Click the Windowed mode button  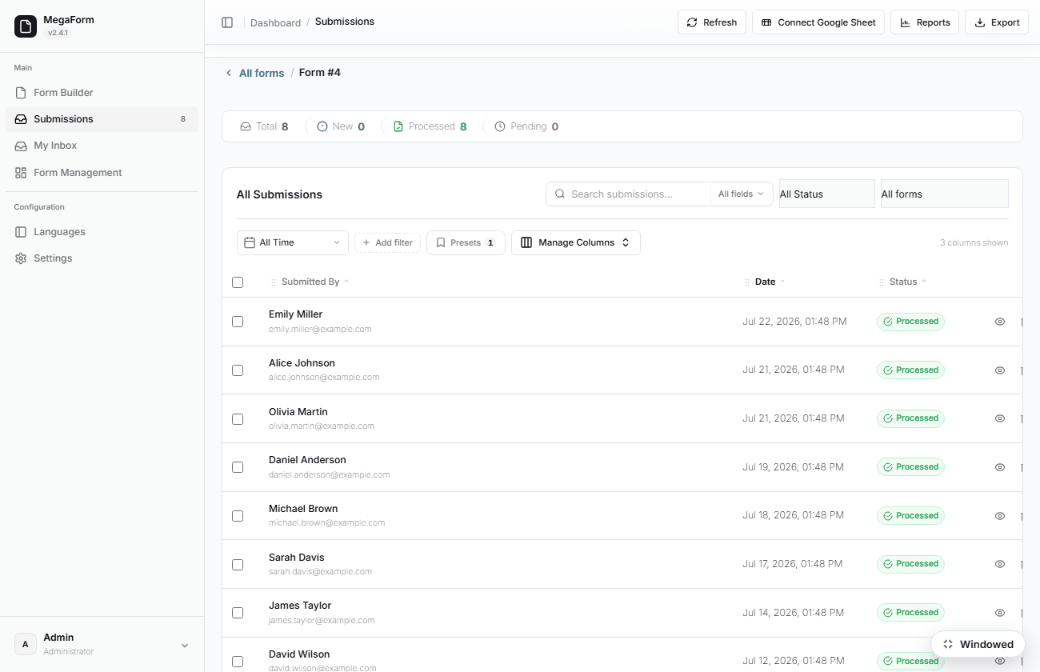coord(978,644)
